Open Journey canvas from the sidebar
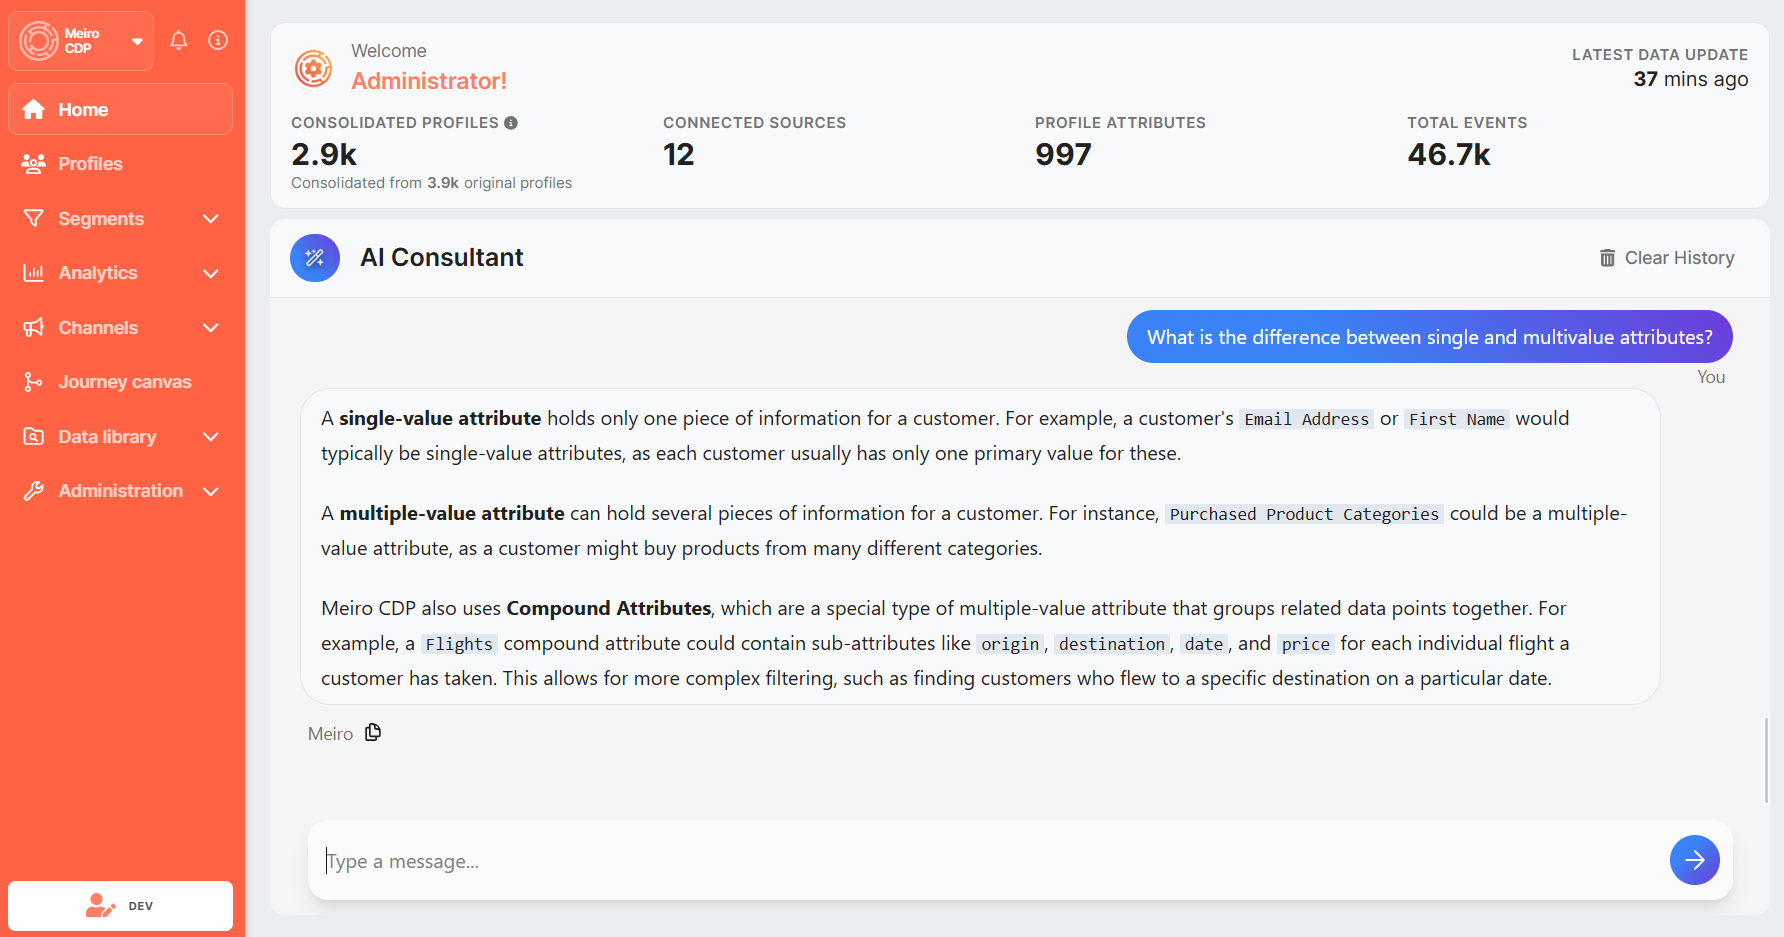1784x937 pixels. (x=124, y=382)
